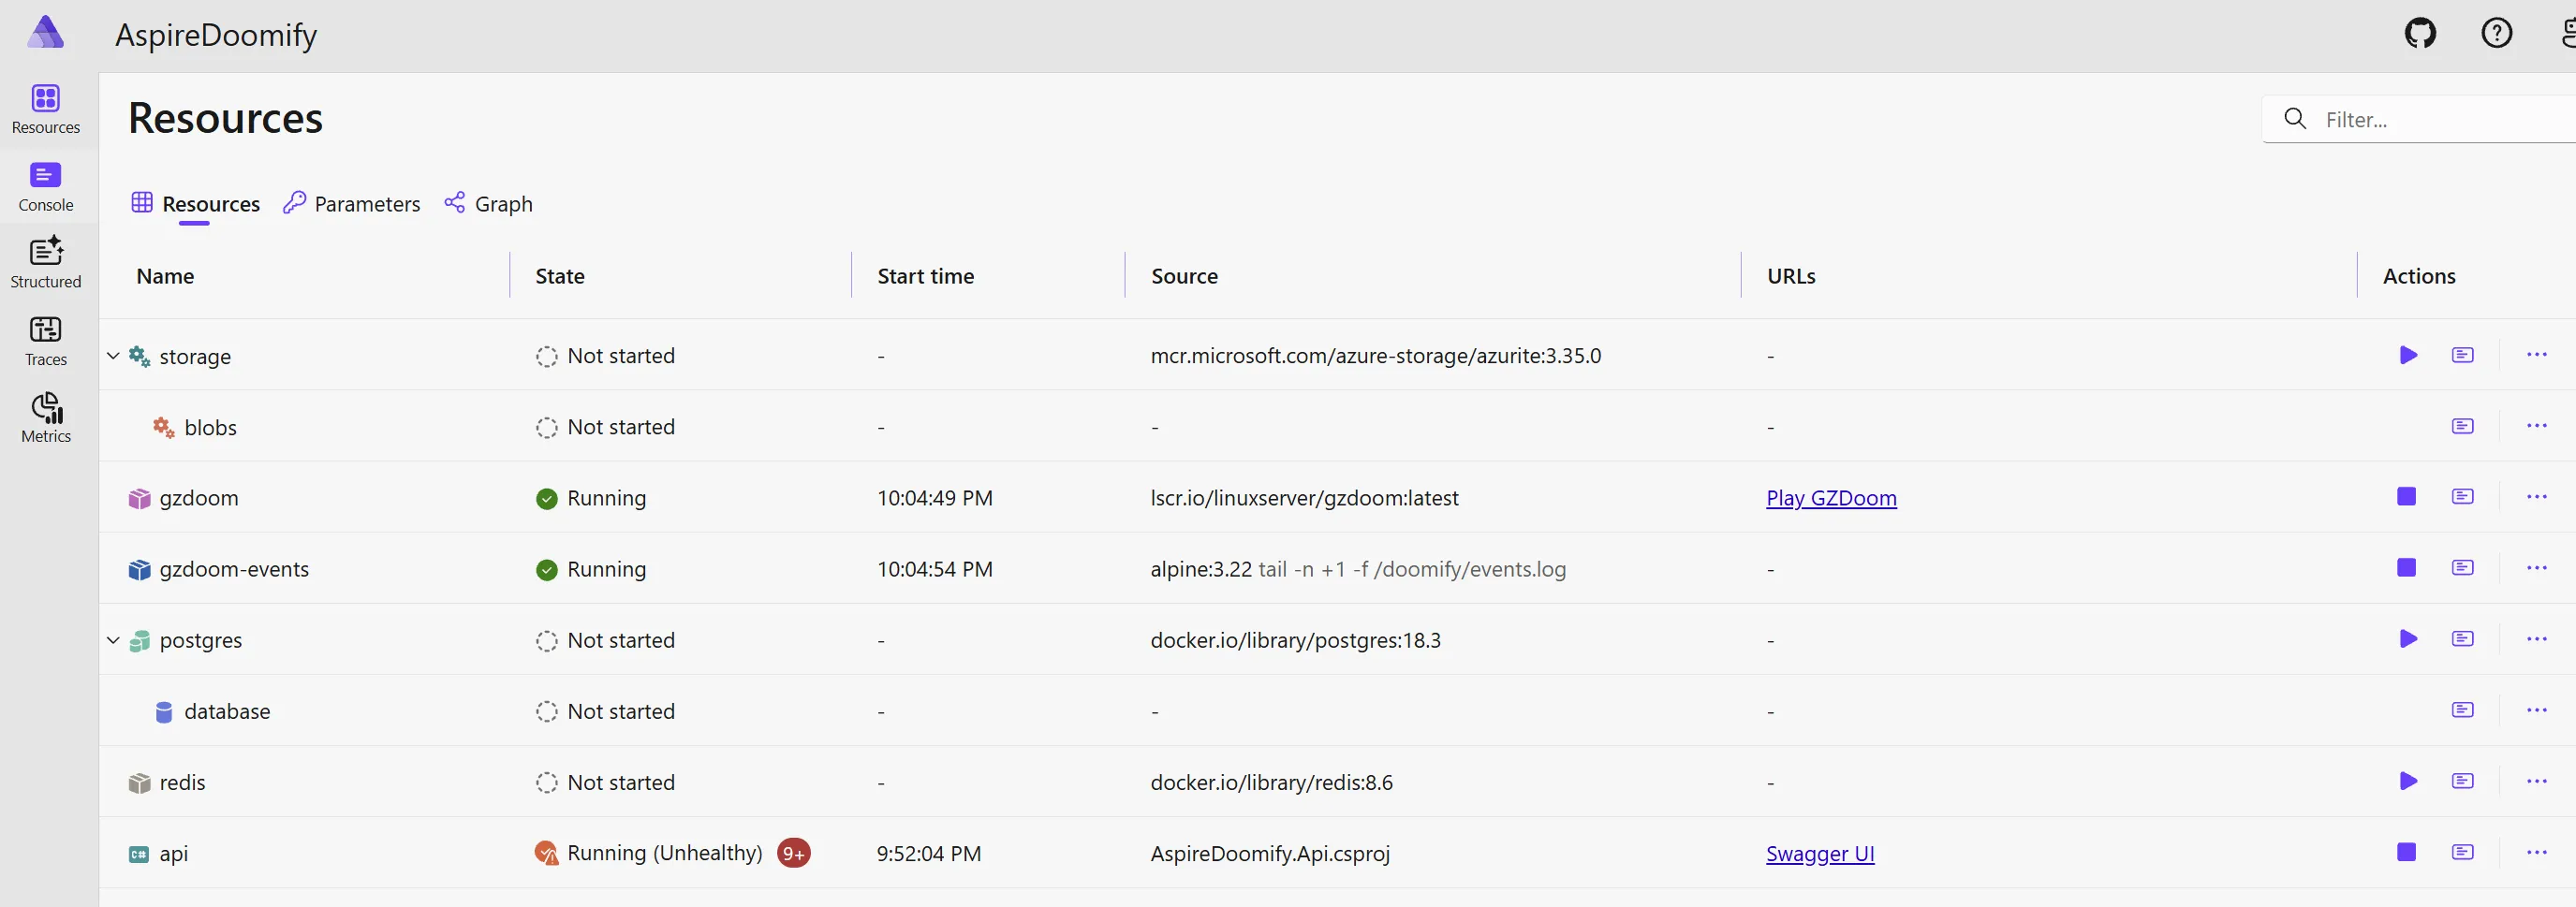Click the 10:04:49 PM start time
Image resolution: width=2576 pixels, height=907 pixels.
(x=935, y=498)
